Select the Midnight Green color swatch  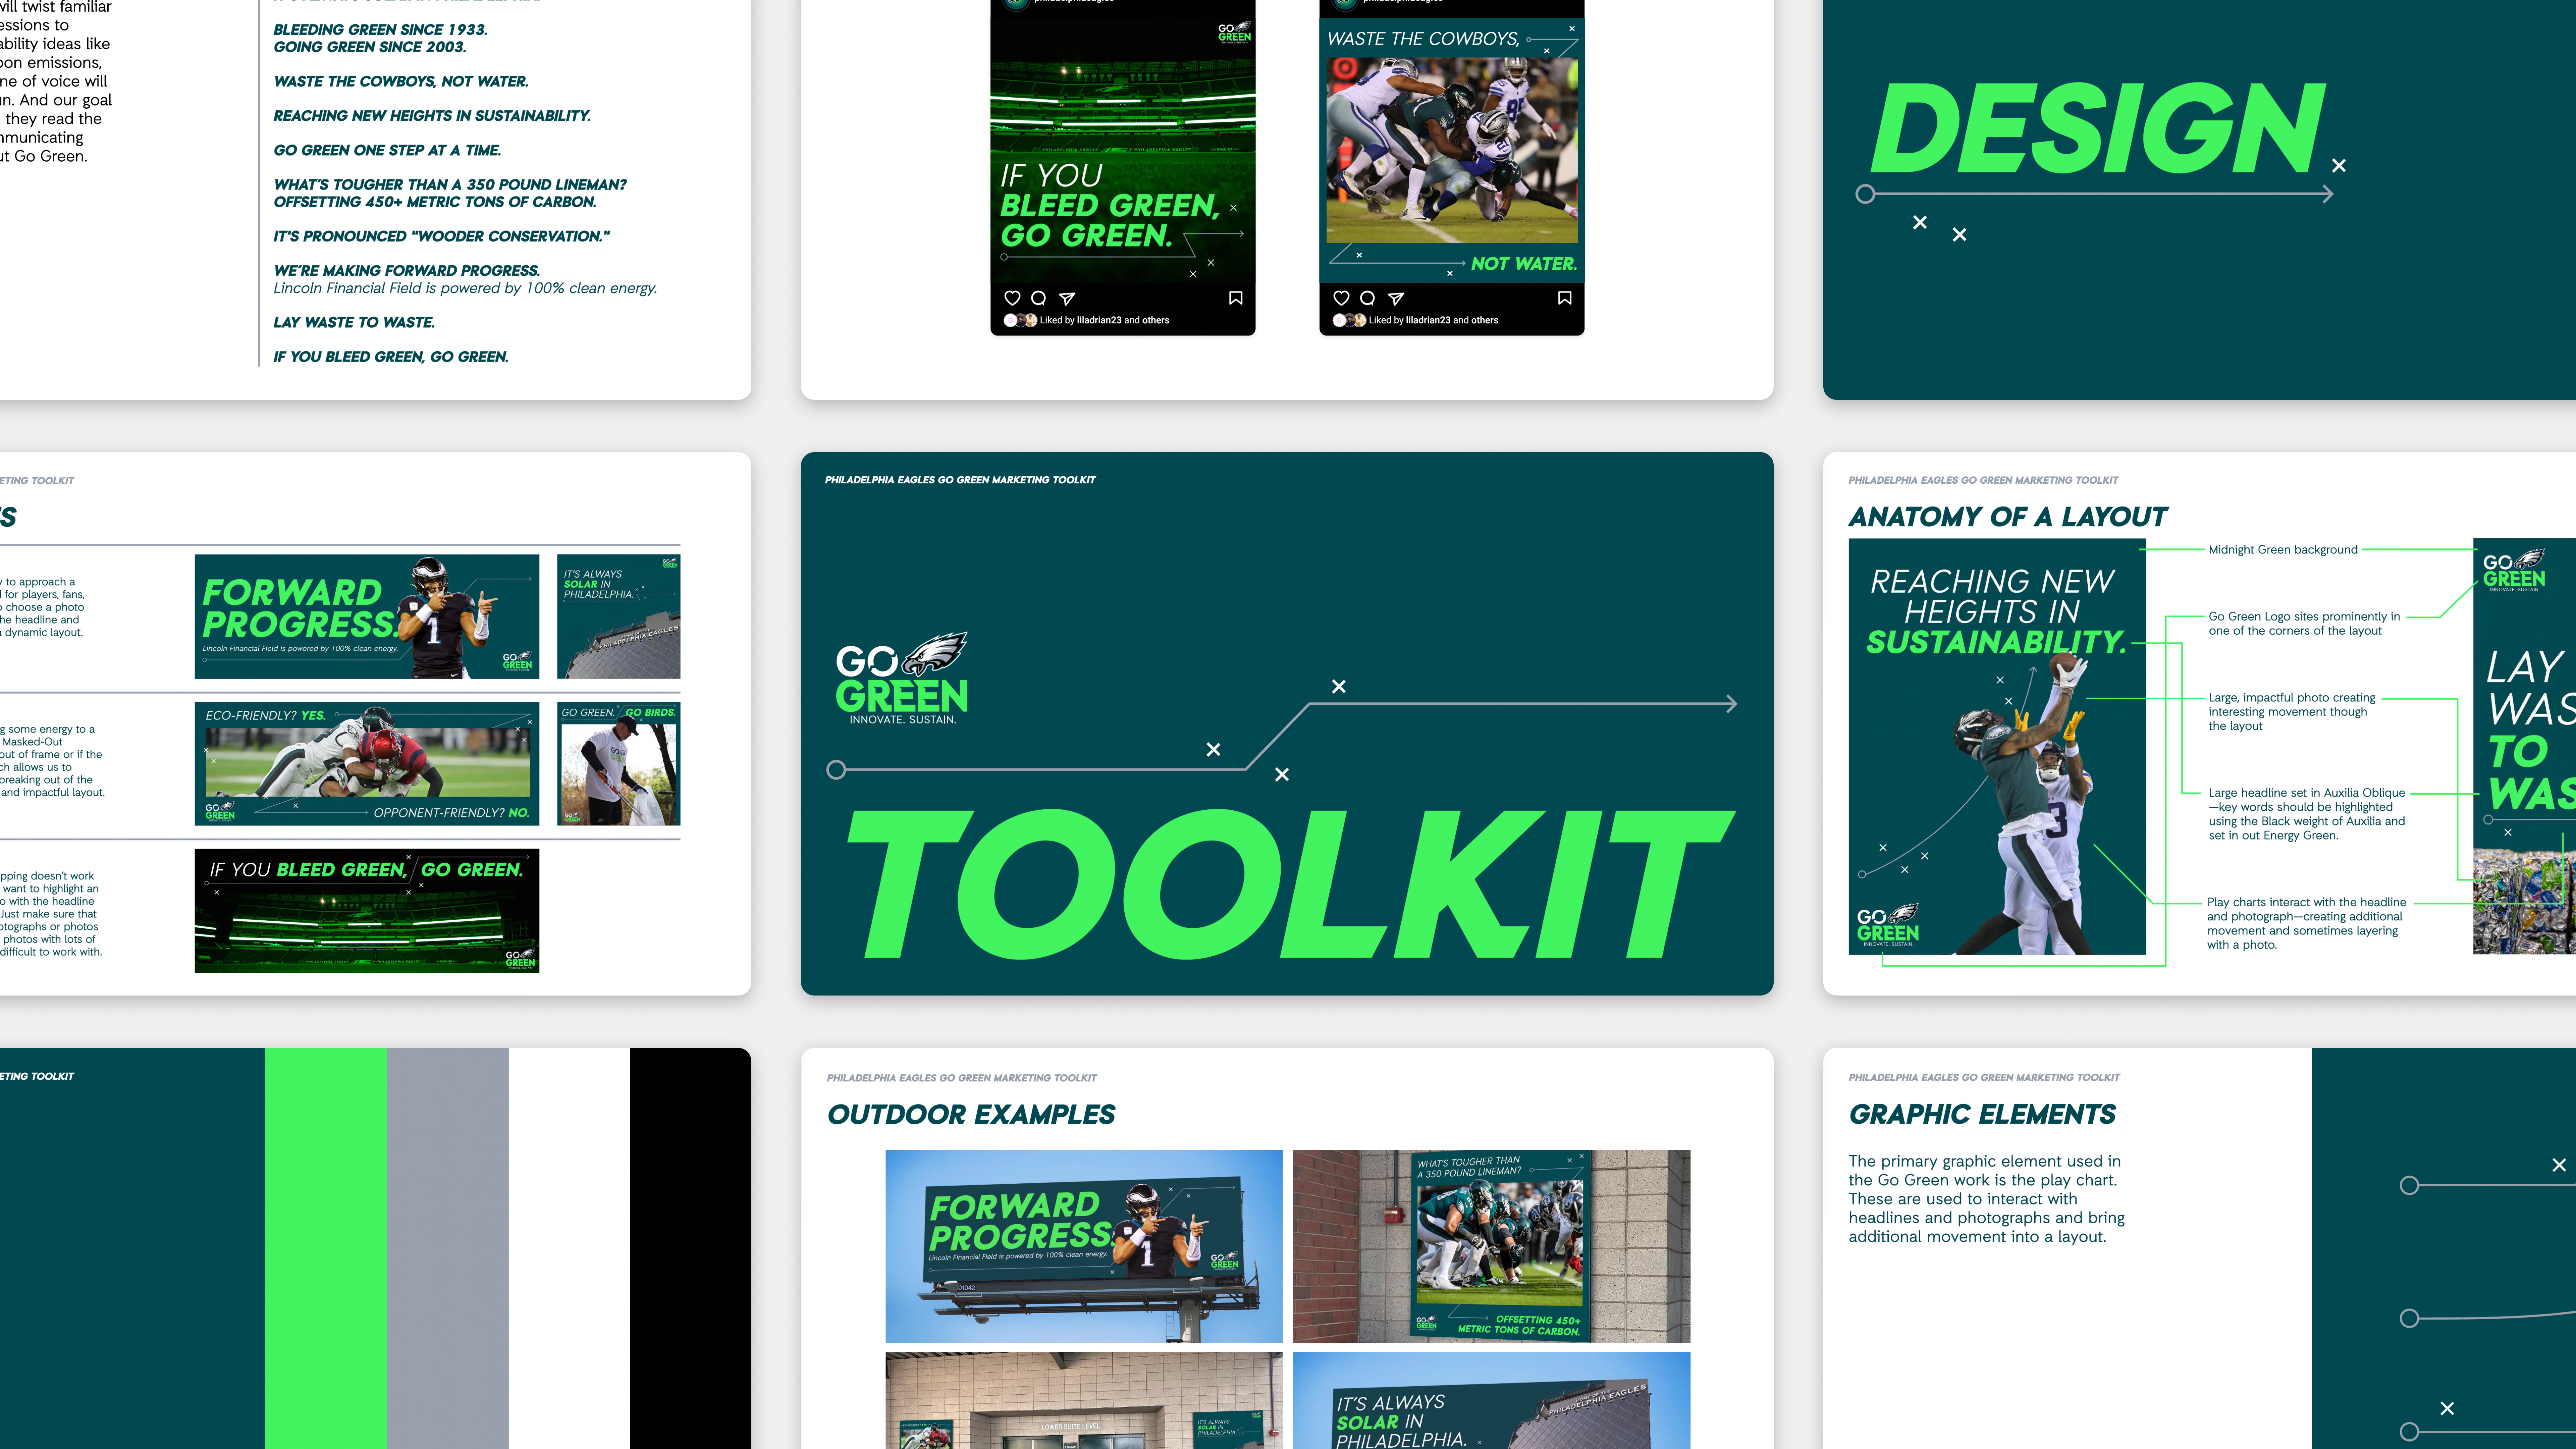point(132,1248)
